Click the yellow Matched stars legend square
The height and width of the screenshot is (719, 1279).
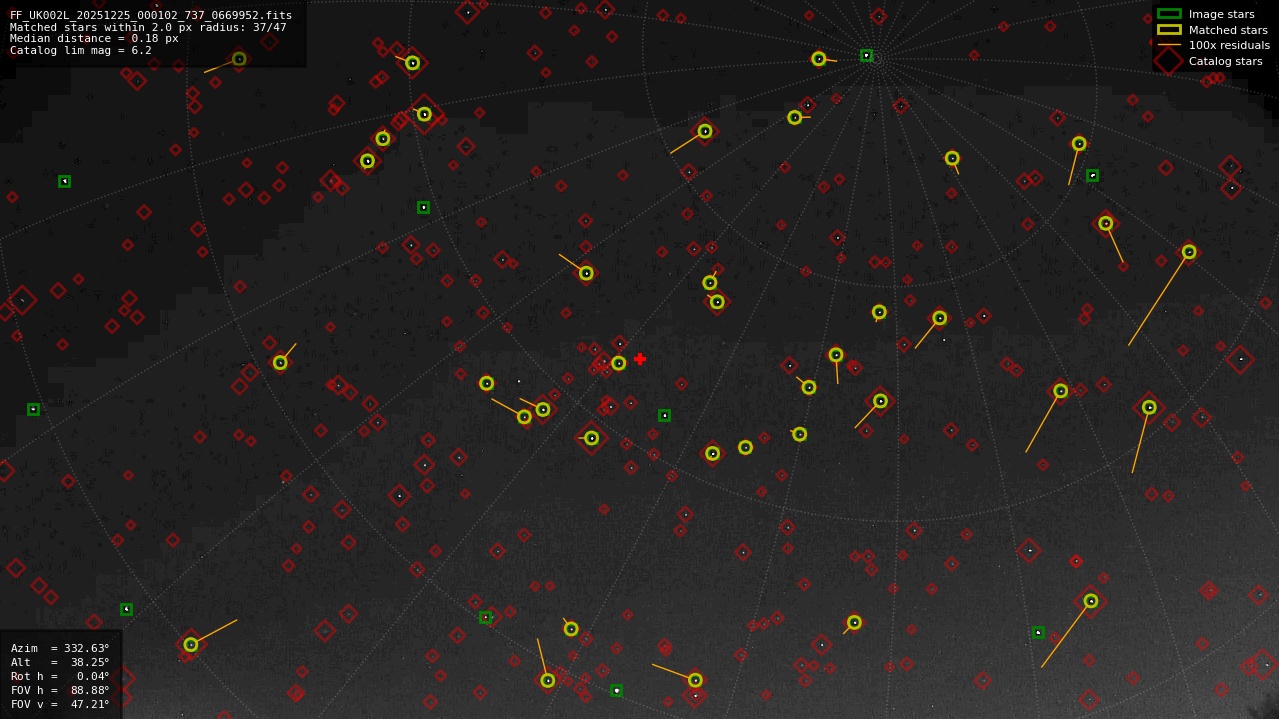(1169, 30)
